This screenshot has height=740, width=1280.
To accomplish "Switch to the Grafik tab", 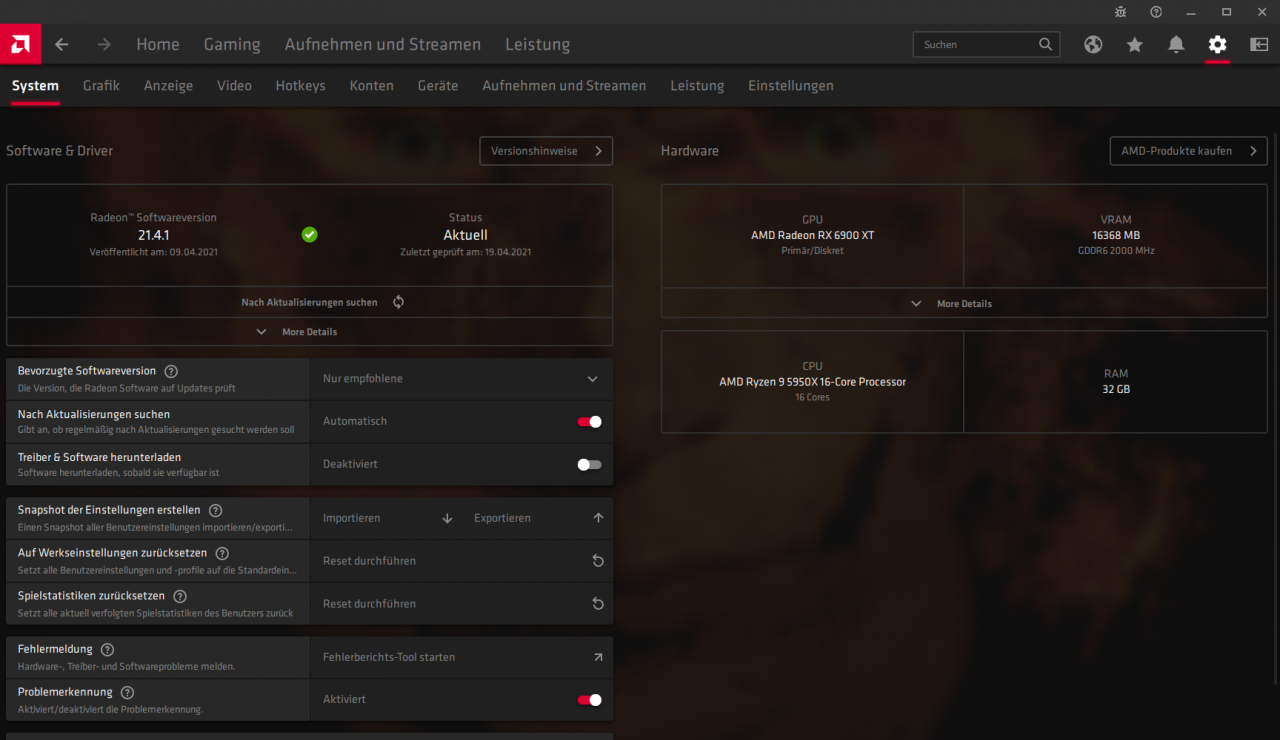I will pyautogui.click(x=101, y=86).
